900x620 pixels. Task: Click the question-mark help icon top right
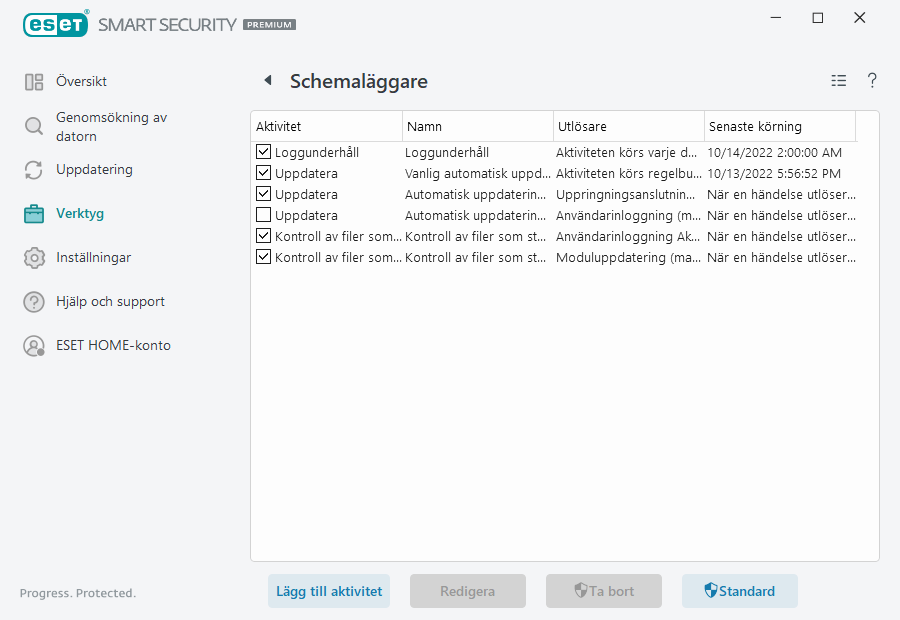tap(872, 81)
